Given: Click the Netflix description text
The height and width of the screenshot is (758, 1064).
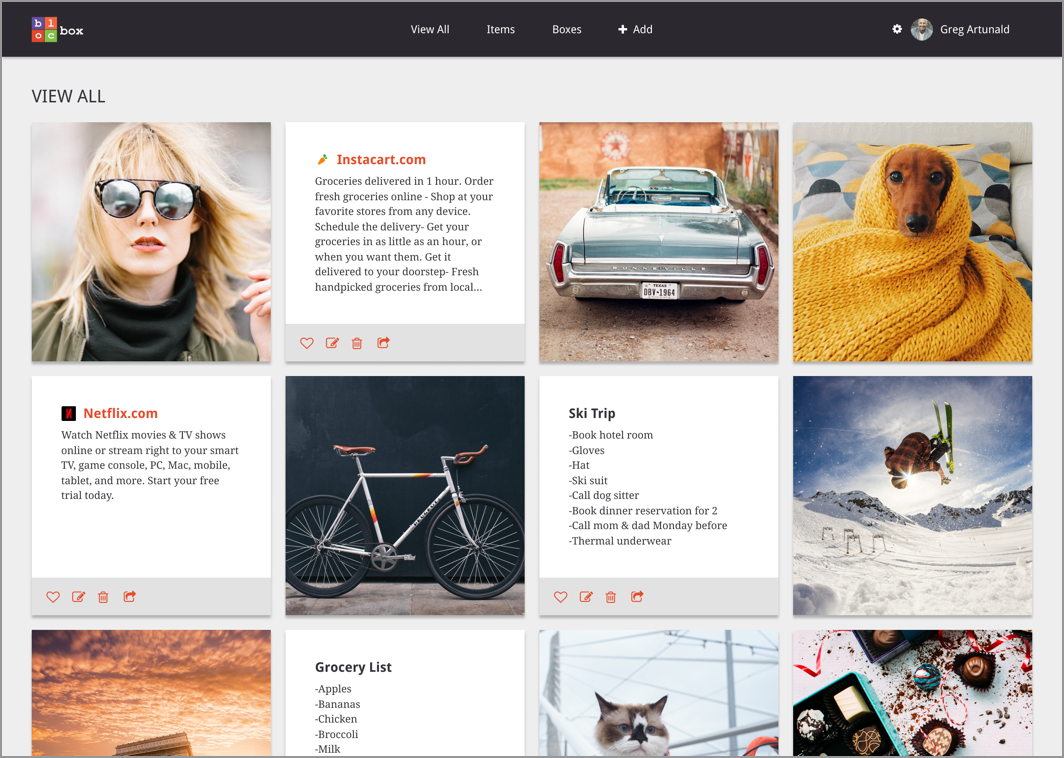Looking at the screenshot, I should click(150, 465).
